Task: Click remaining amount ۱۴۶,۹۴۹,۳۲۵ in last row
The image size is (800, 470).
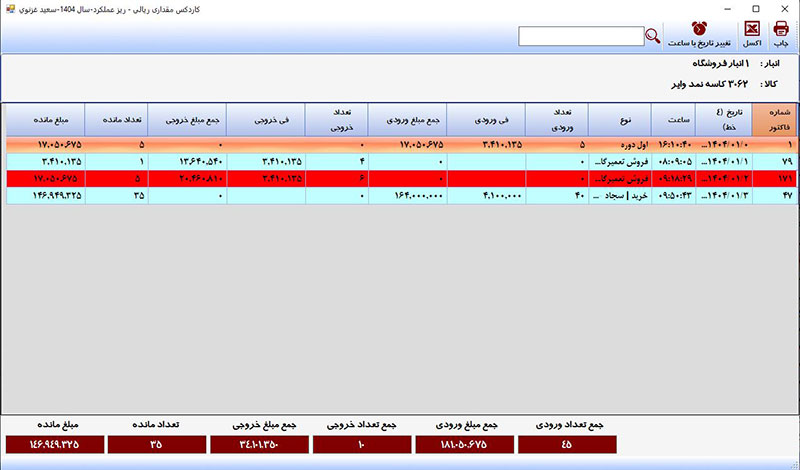Action: click(x=46, y=195)
